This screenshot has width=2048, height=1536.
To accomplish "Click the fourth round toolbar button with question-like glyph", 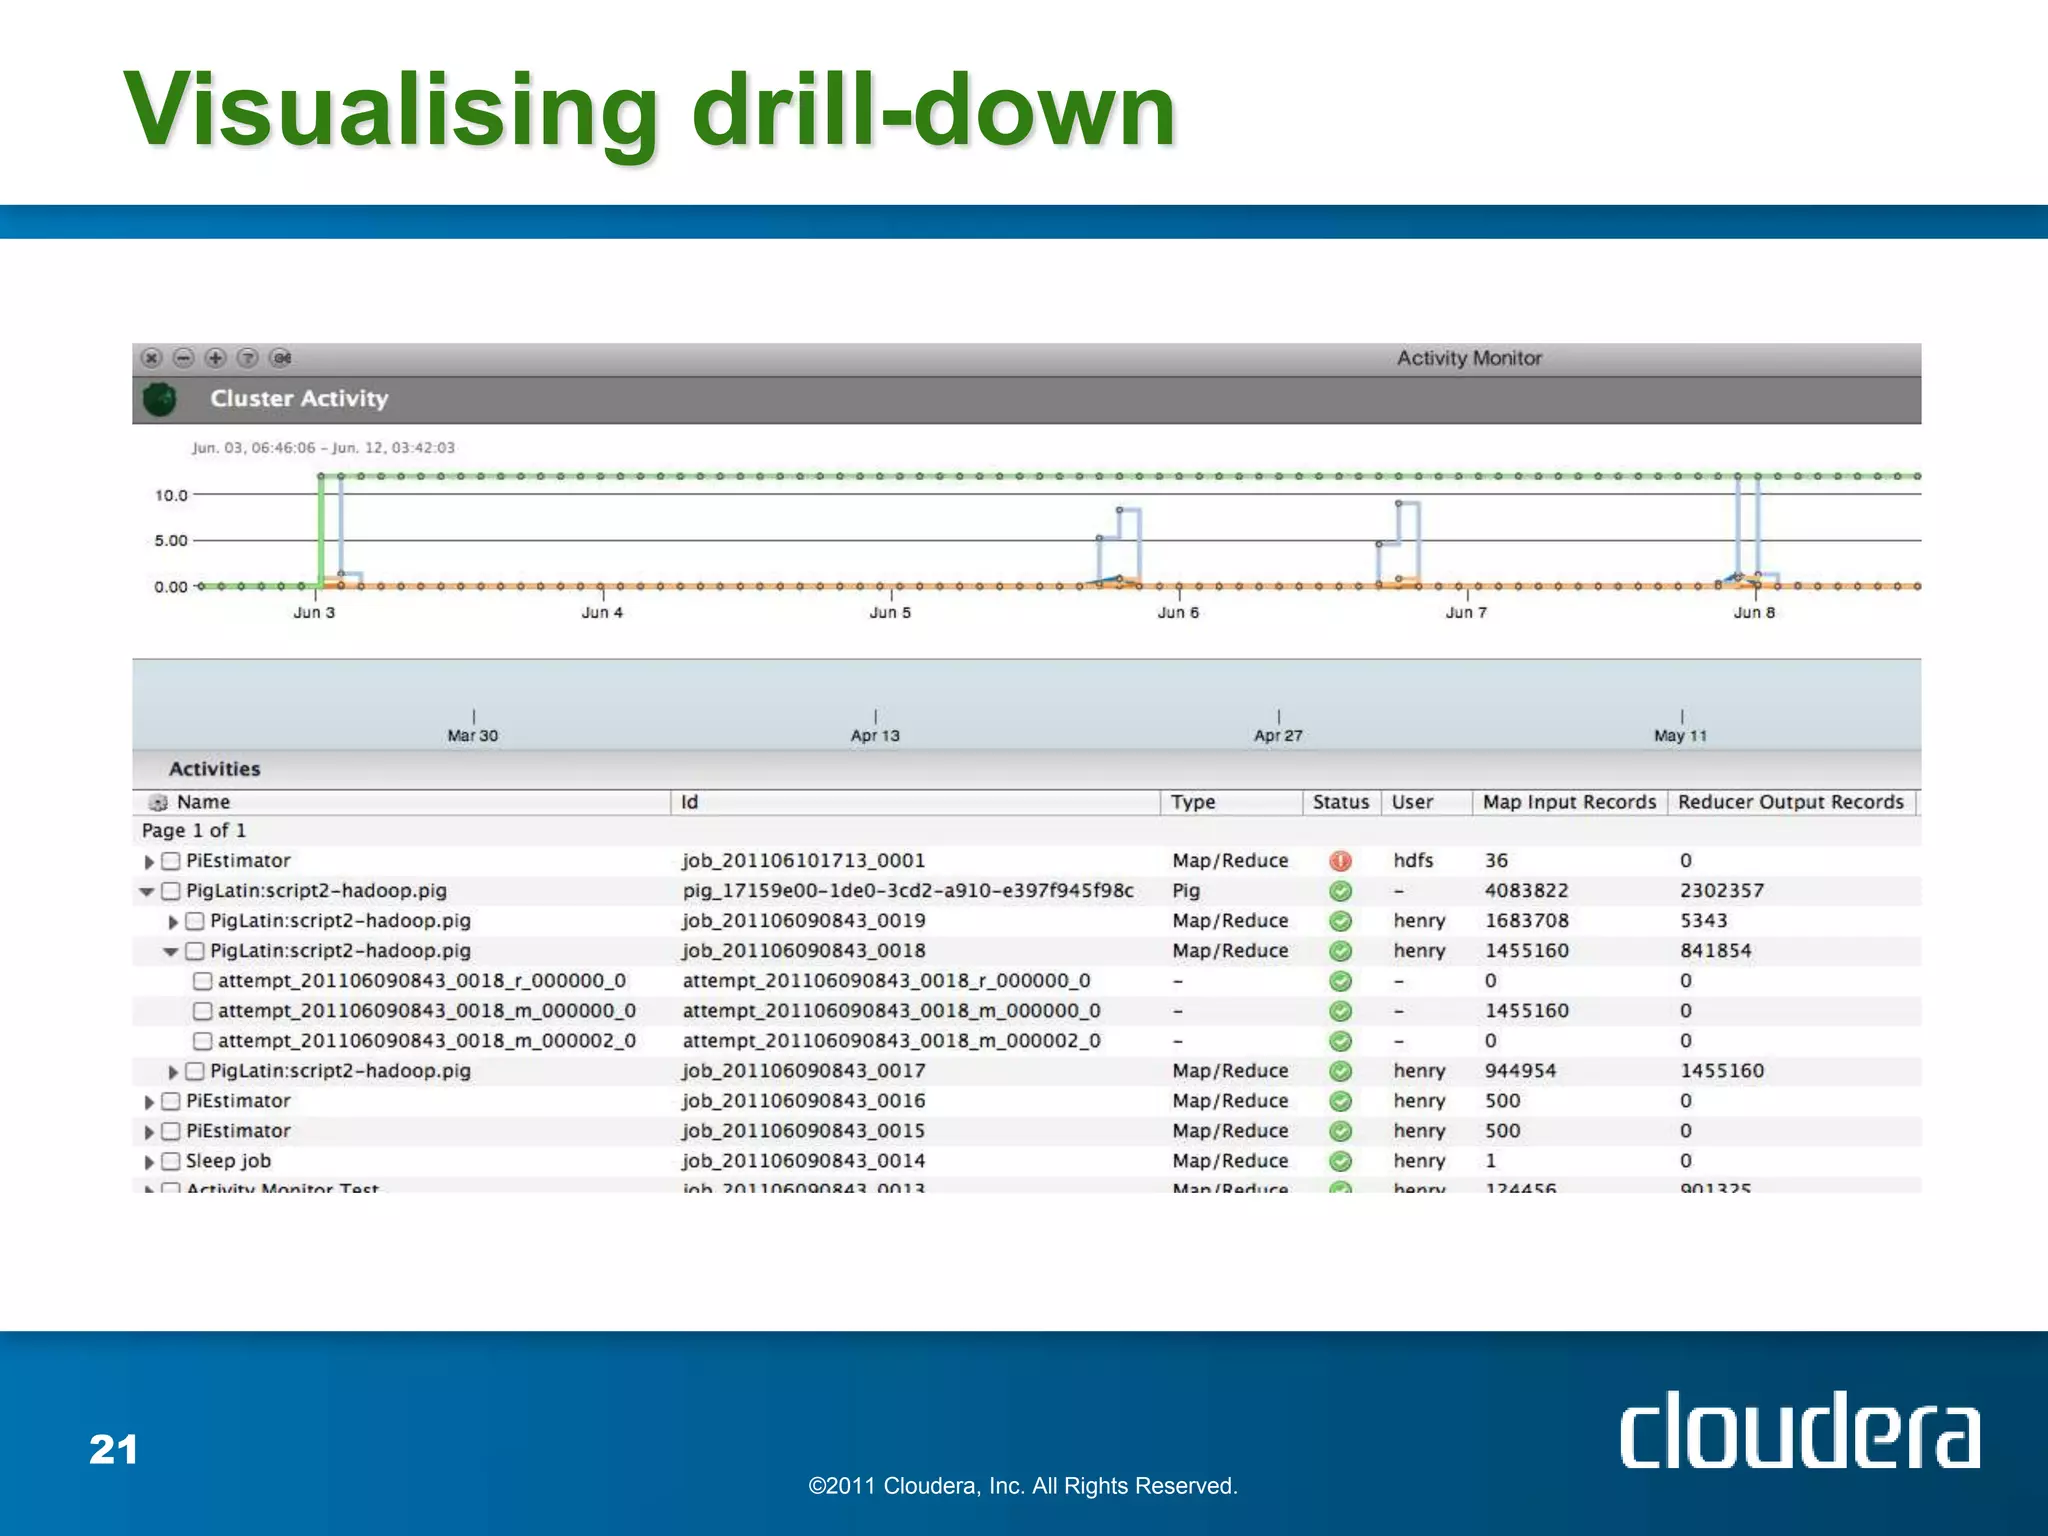I will coord(248,358).
